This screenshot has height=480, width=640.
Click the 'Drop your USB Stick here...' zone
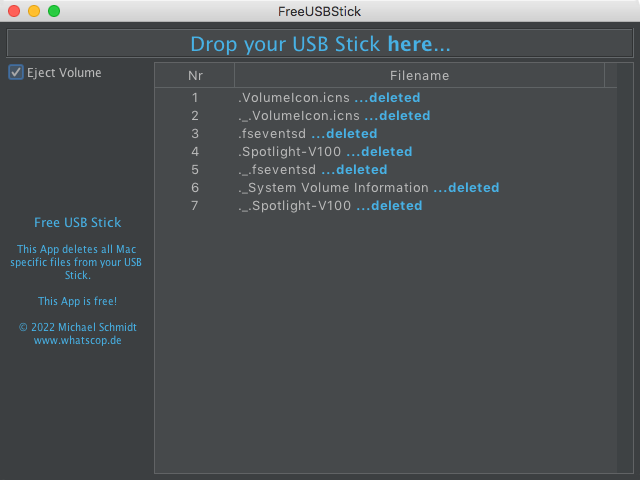tap(320, 44)
